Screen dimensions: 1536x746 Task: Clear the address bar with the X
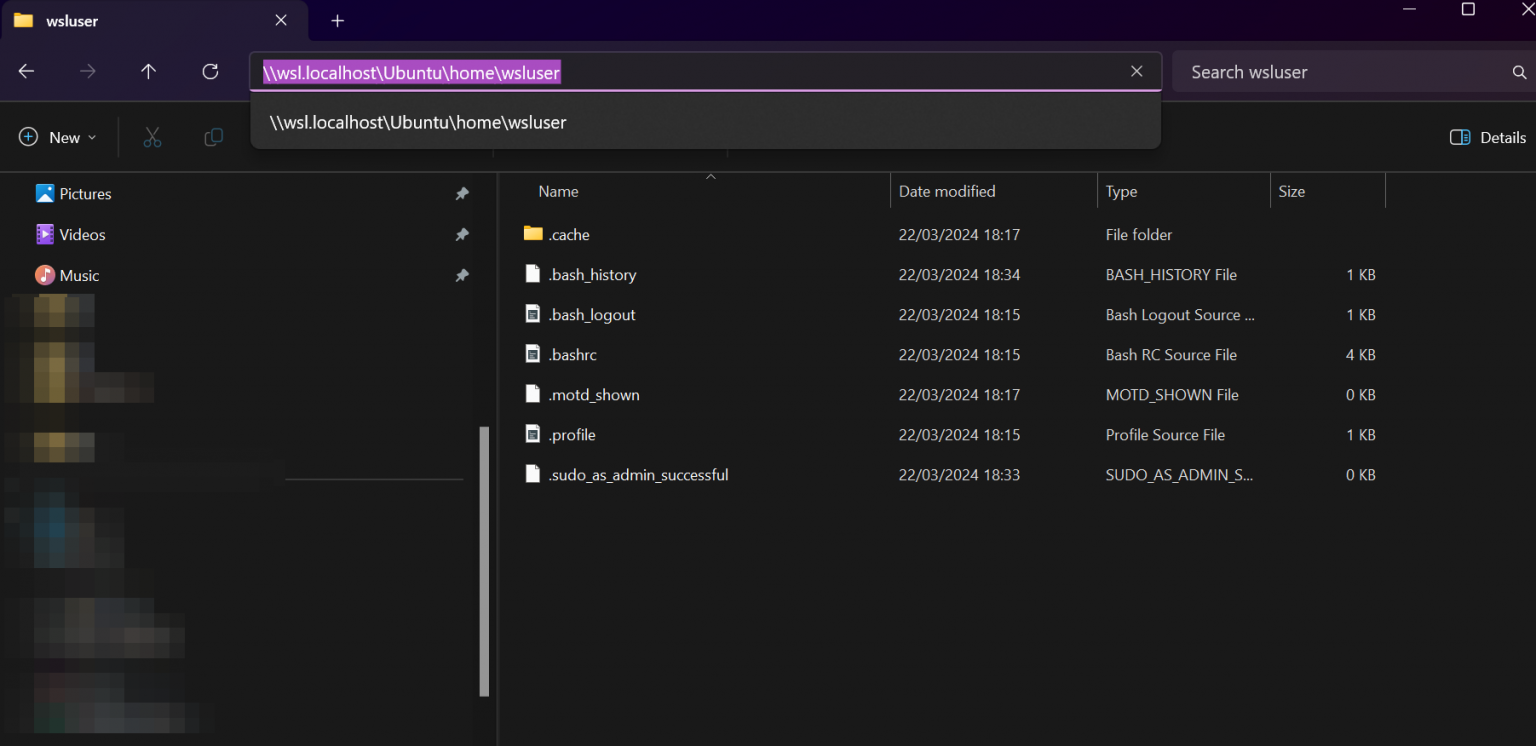tap(1136, 71)
